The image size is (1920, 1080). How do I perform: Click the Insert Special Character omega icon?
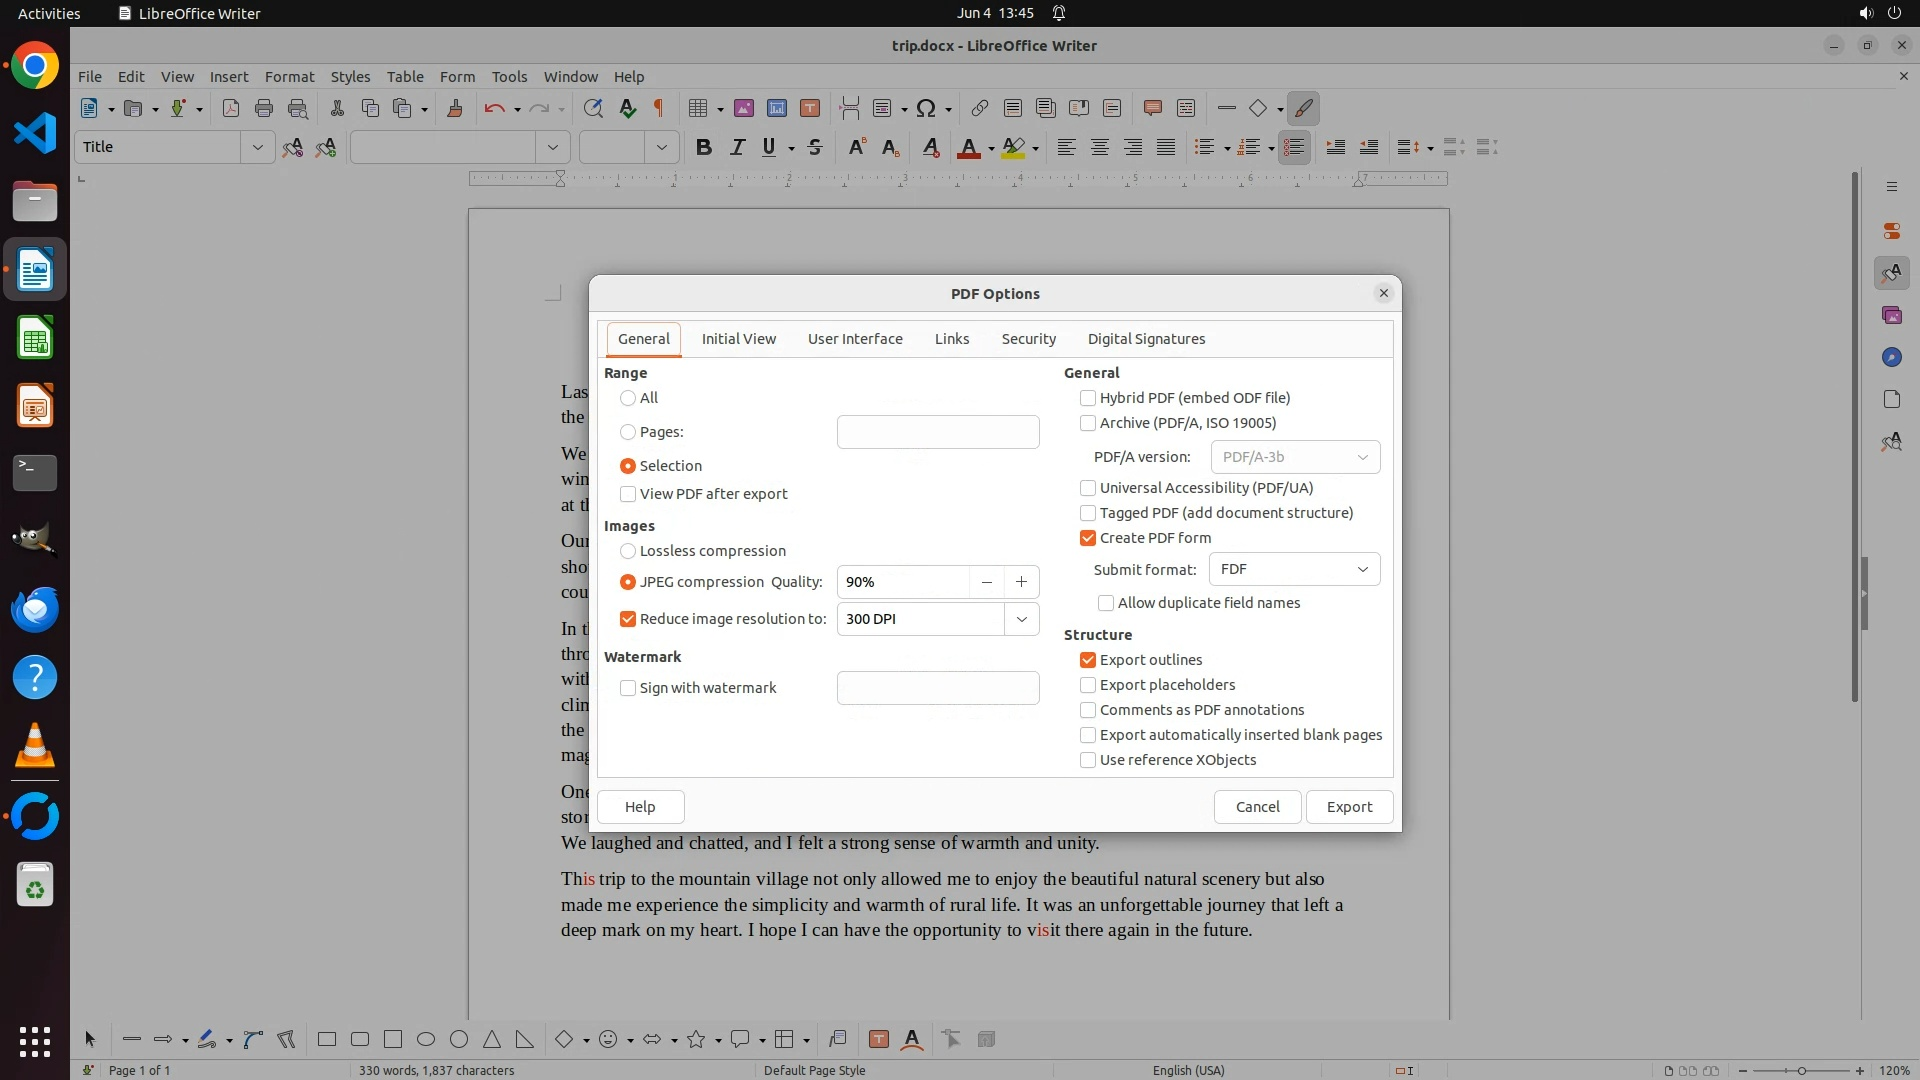coord(926,108)
